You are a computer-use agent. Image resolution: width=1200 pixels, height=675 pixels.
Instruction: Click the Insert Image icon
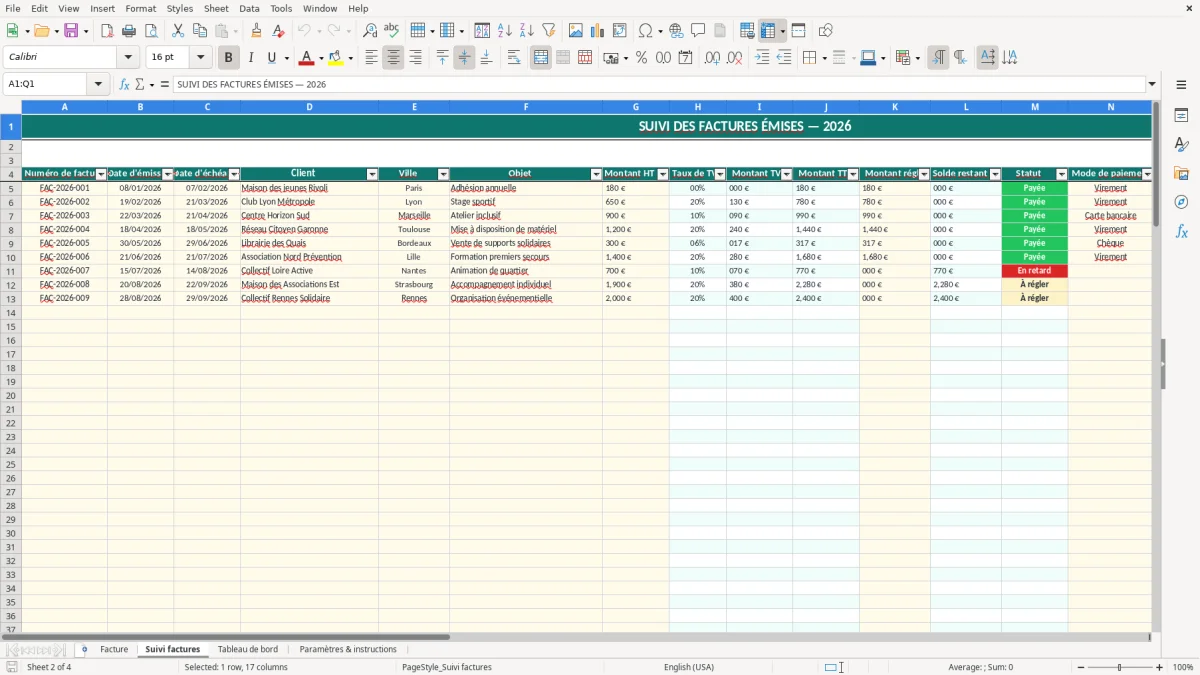[x=576, y=31]
